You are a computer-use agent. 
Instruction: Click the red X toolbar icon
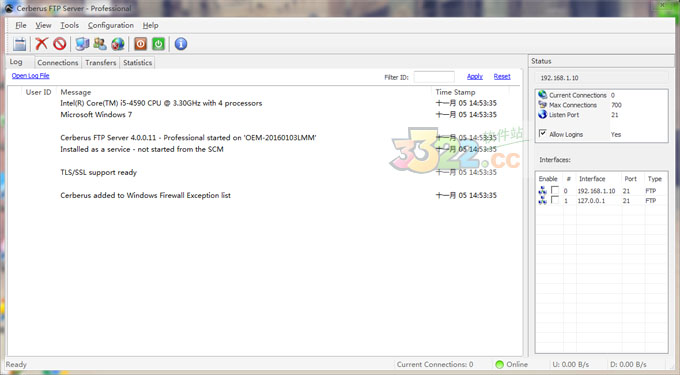(42, 44)
